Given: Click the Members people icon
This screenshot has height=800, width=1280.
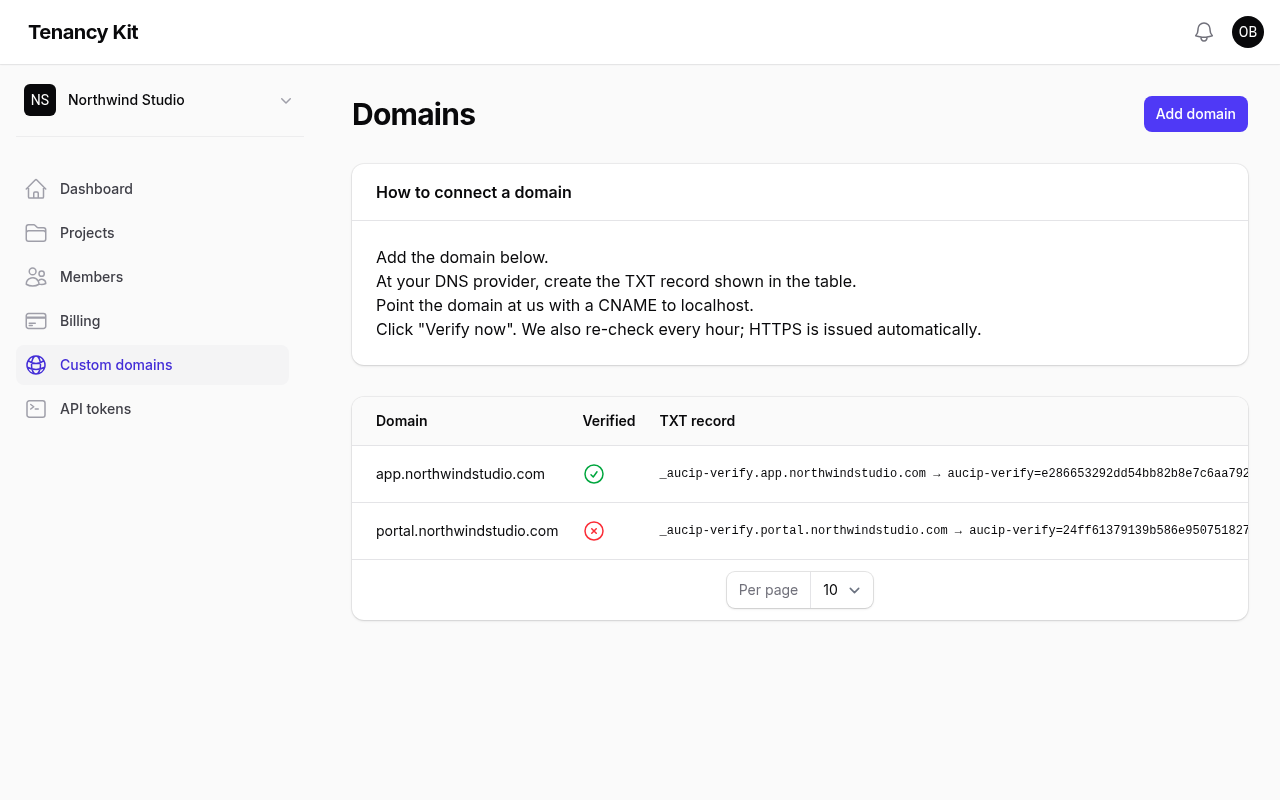Looking at the screenshot, I should (36, 277).
